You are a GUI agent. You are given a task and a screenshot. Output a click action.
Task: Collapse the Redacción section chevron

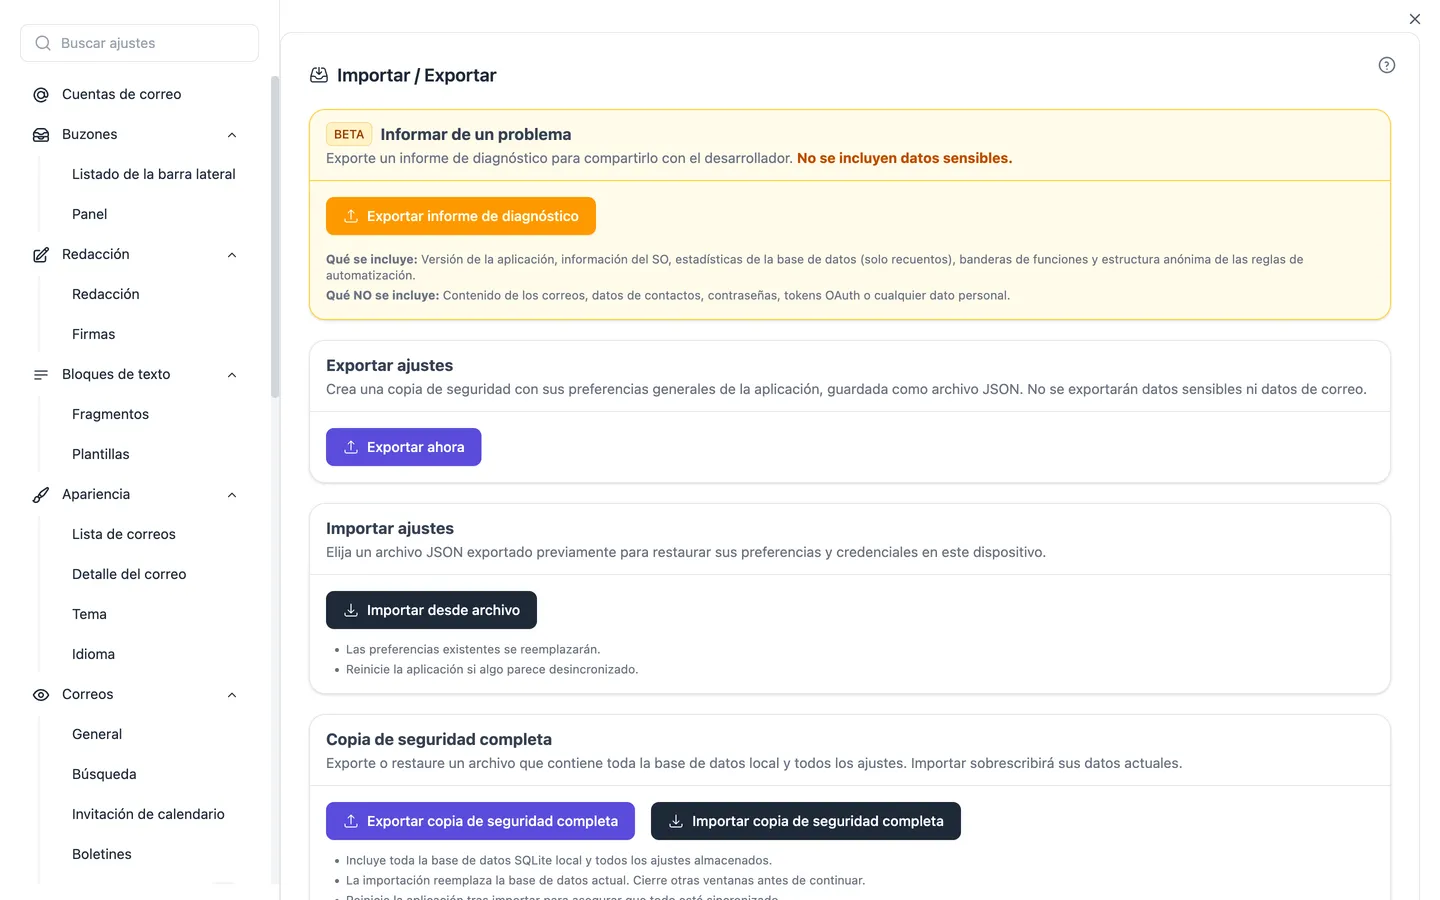click(x=232, y=255)
